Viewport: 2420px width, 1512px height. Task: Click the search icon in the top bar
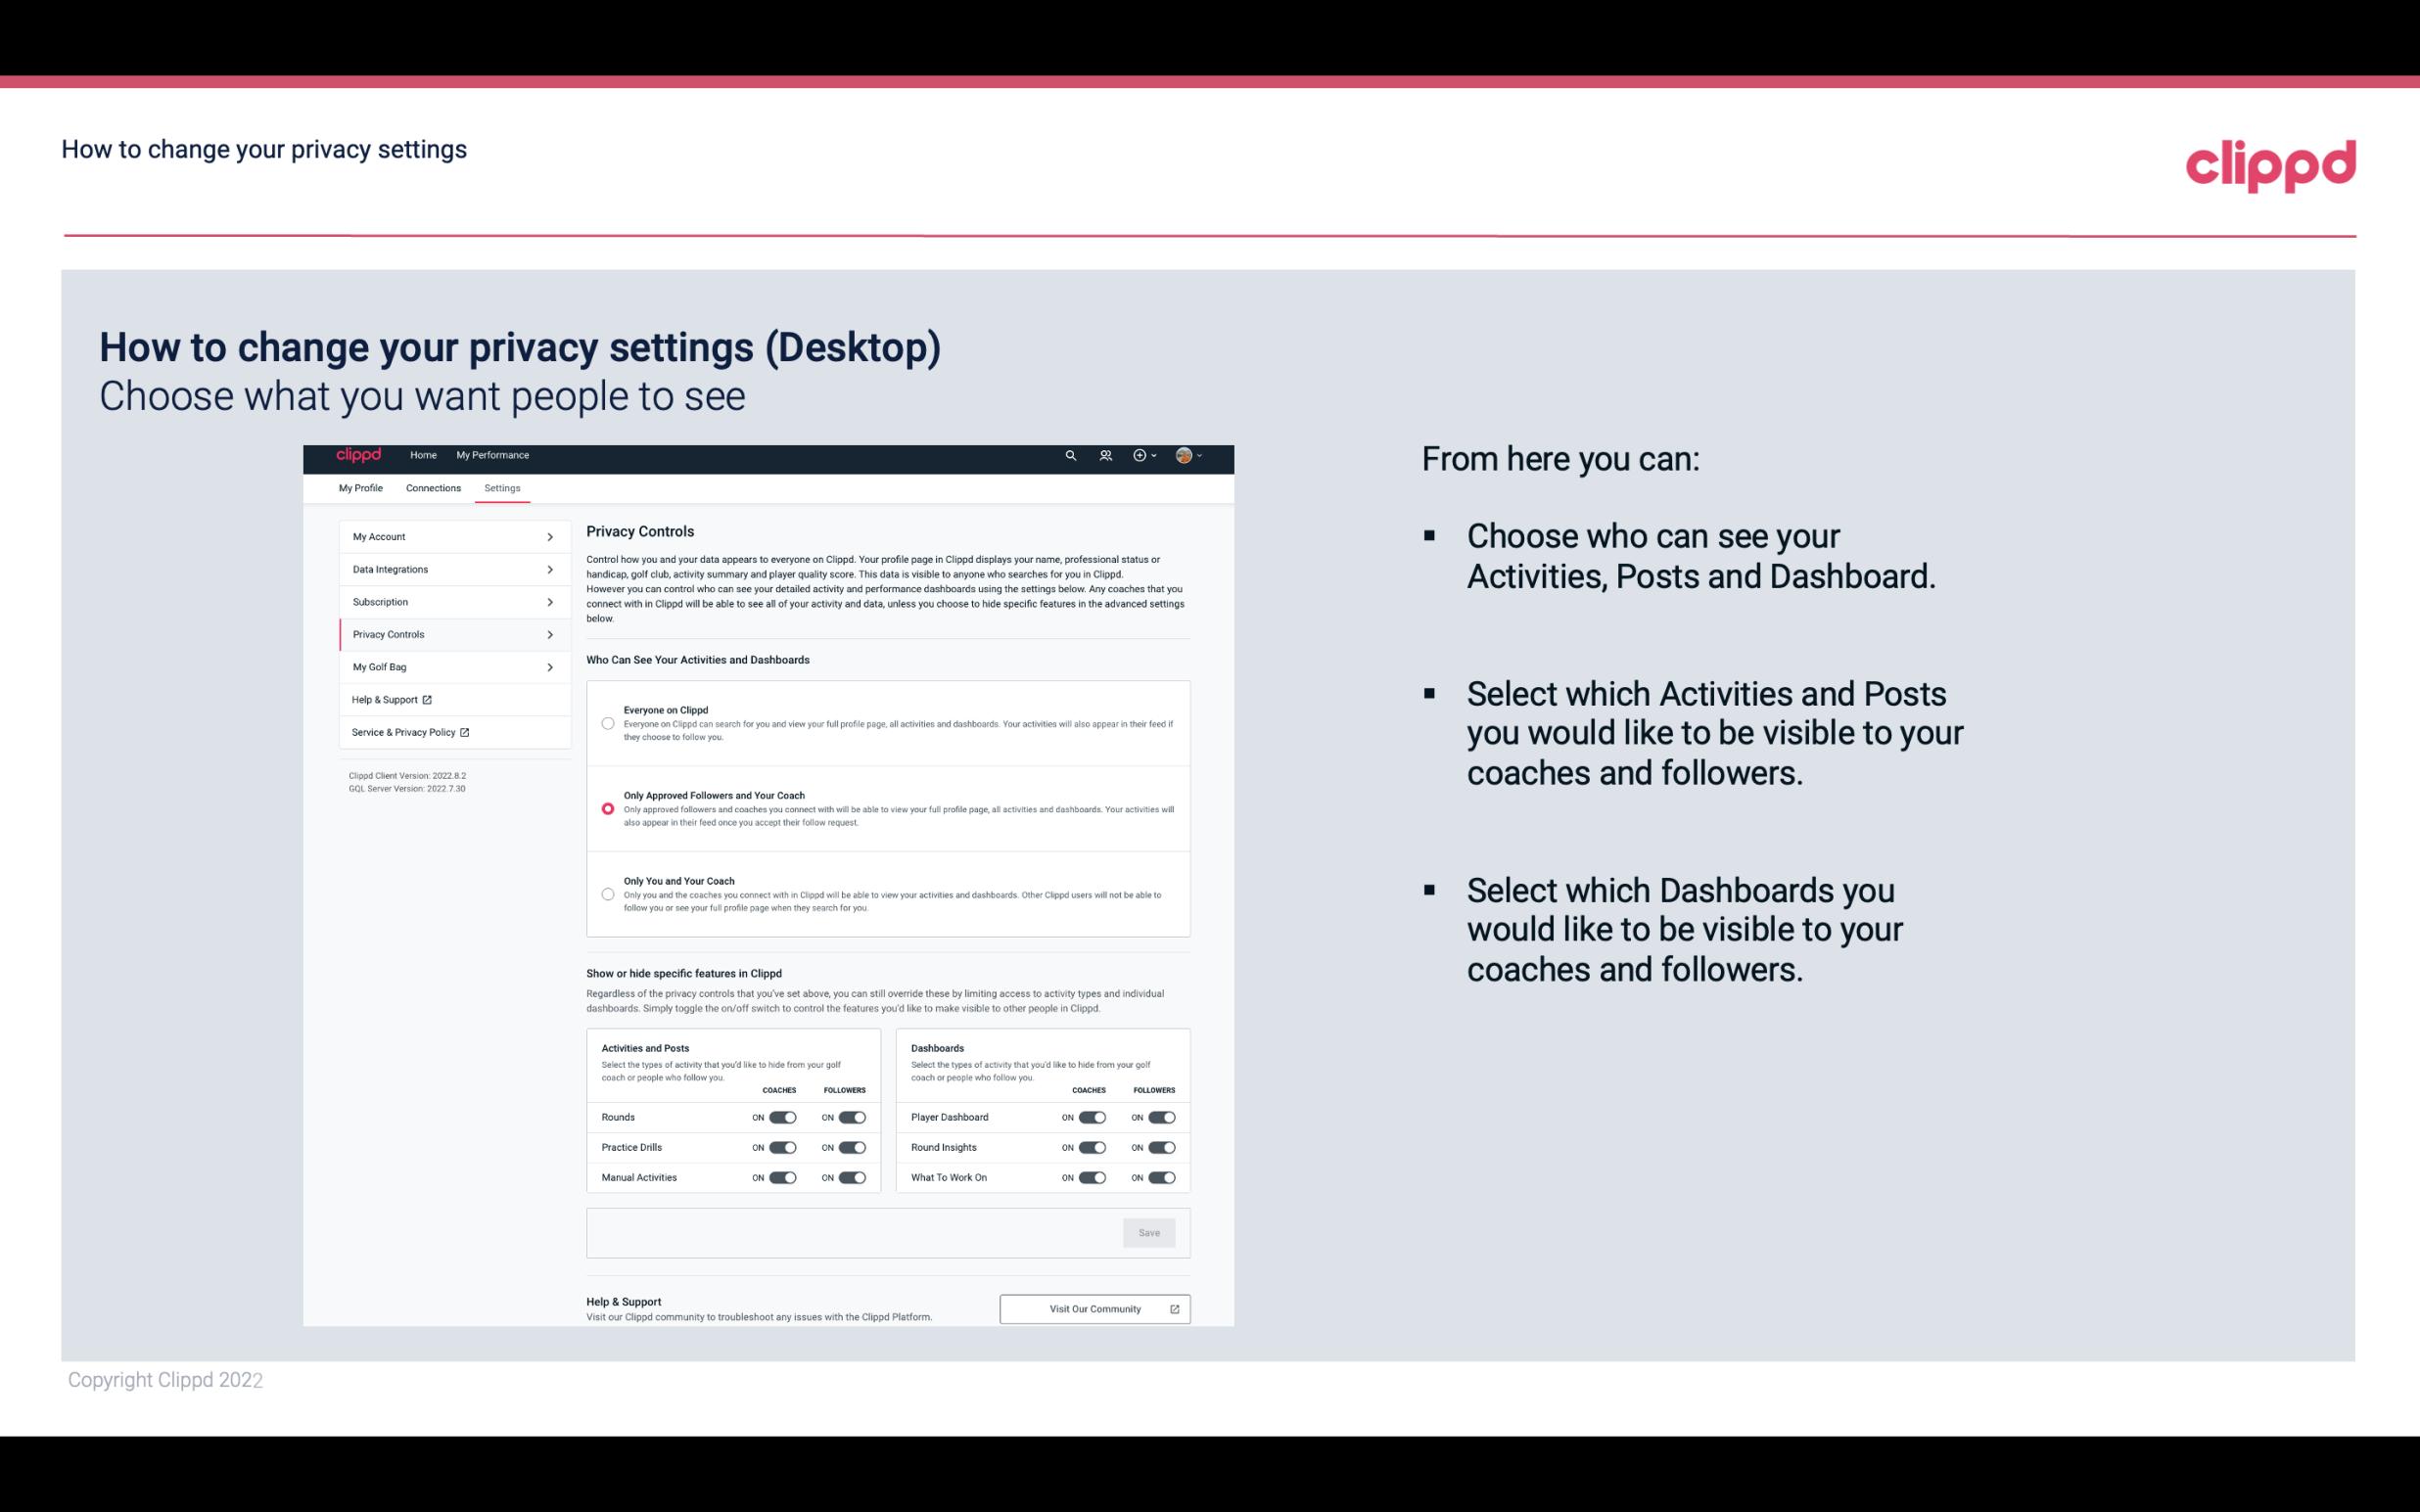(1070, 456)
